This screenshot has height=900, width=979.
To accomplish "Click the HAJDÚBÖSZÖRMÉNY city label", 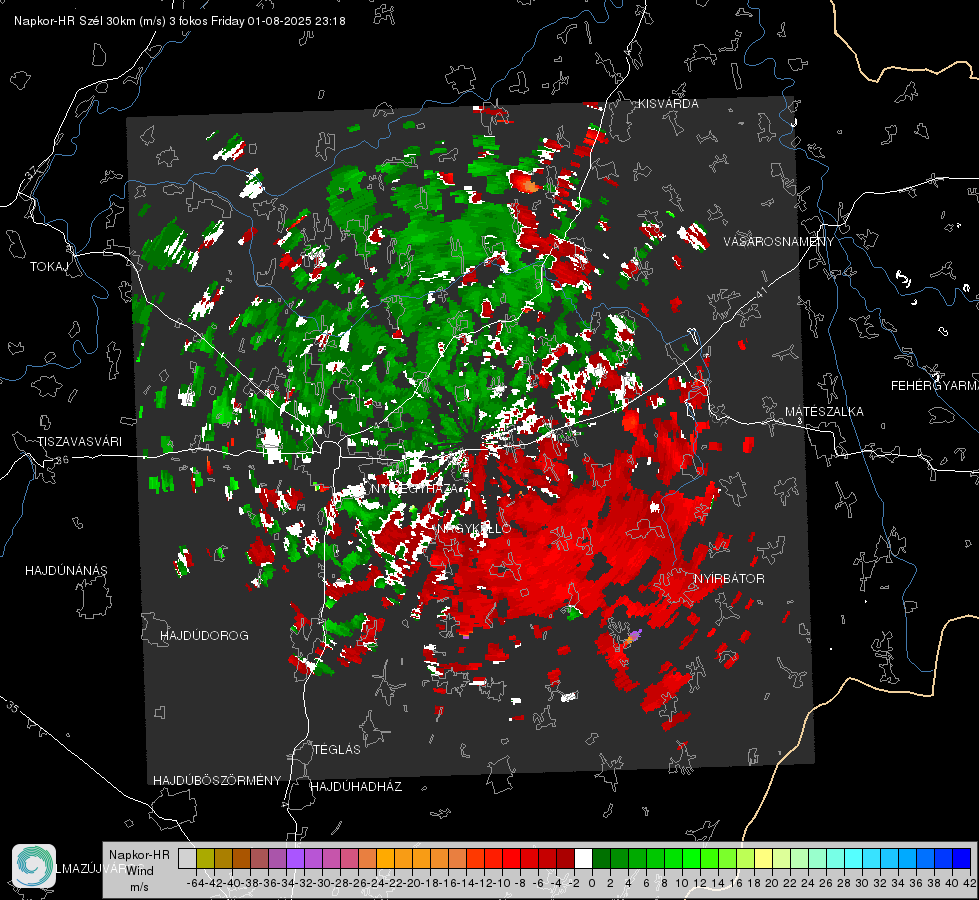I will 217,781.
